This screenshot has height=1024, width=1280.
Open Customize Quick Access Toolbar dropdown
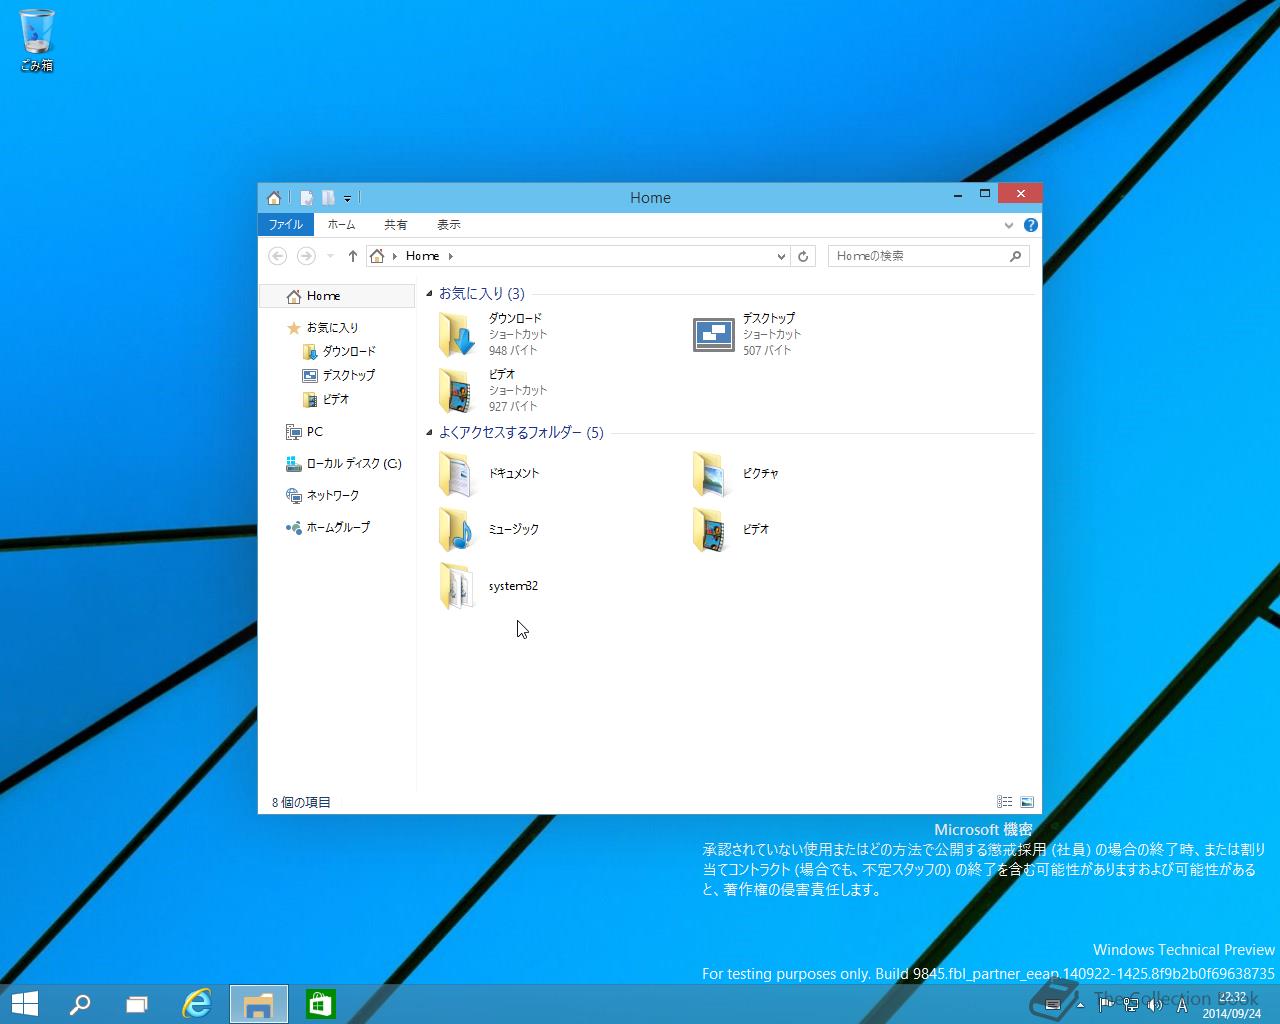pos(347,198)
